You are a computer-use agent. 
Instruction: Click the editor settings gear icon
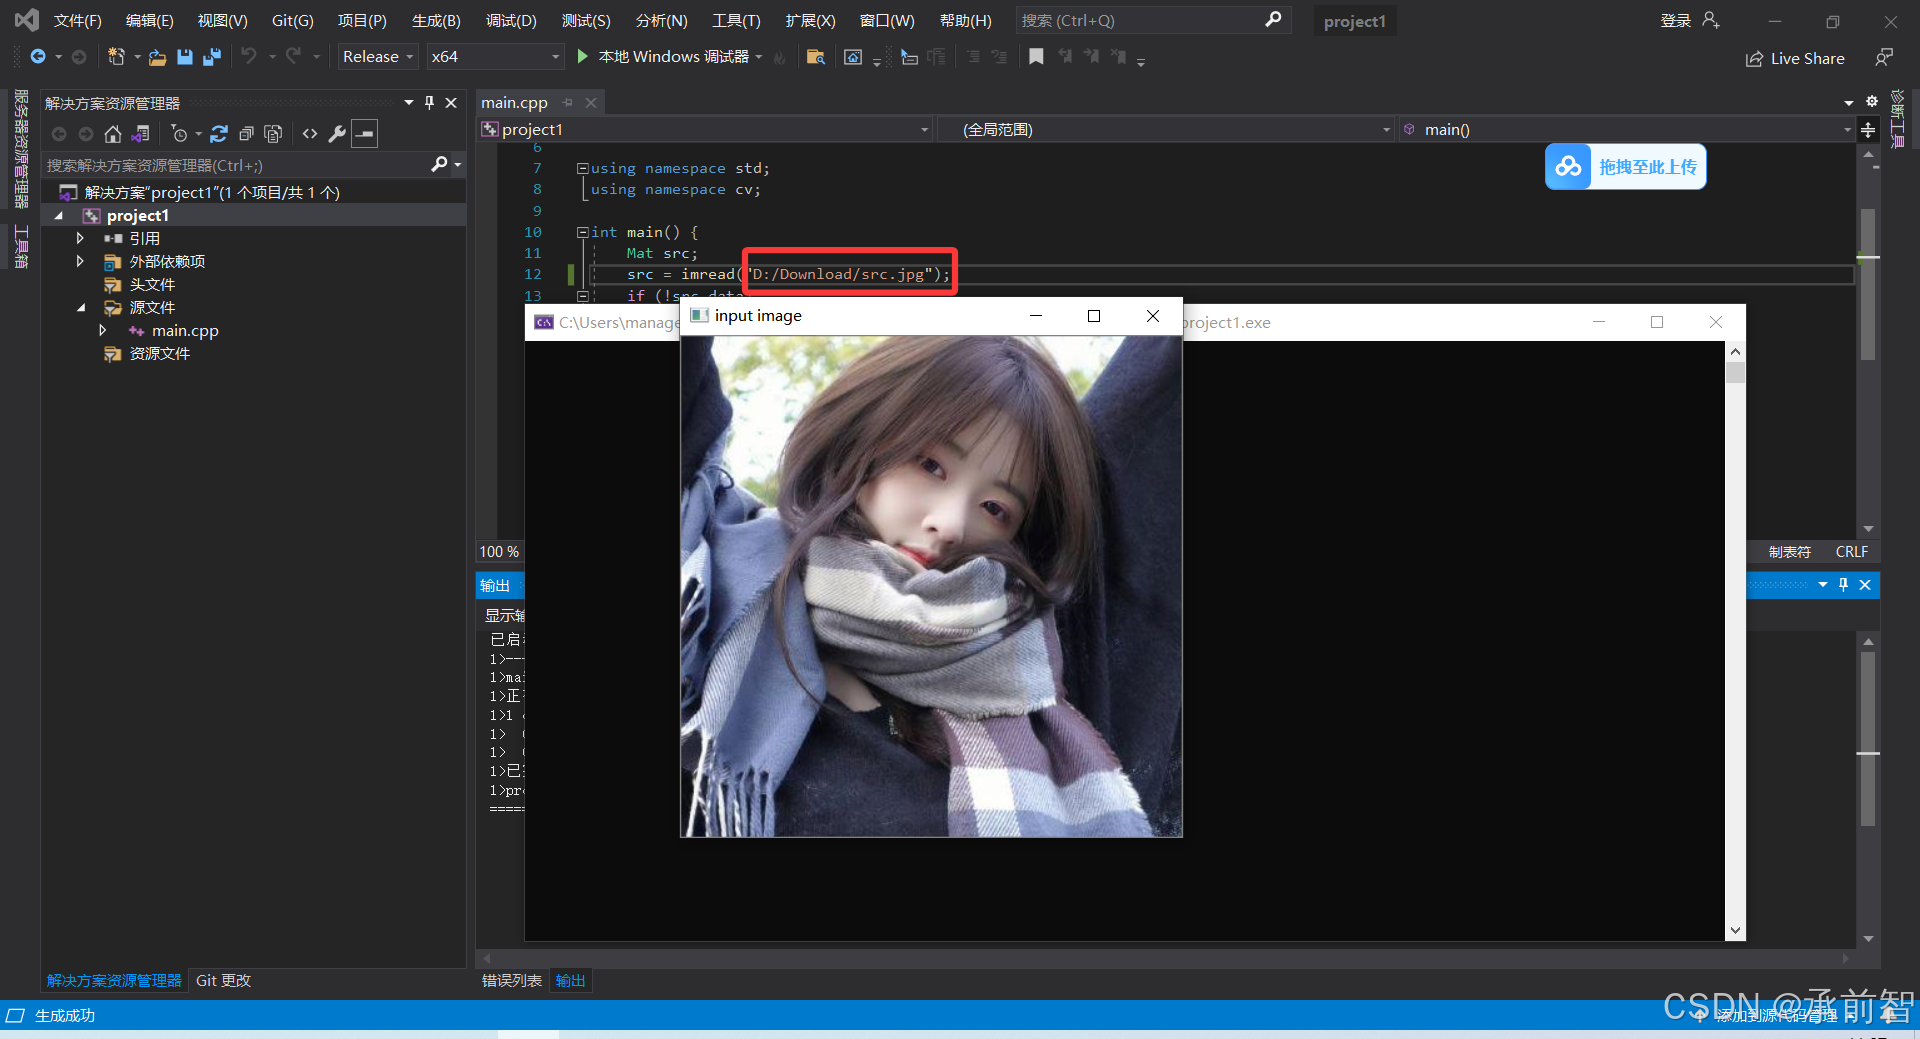pyautogui.click(x=1872, y=101)
